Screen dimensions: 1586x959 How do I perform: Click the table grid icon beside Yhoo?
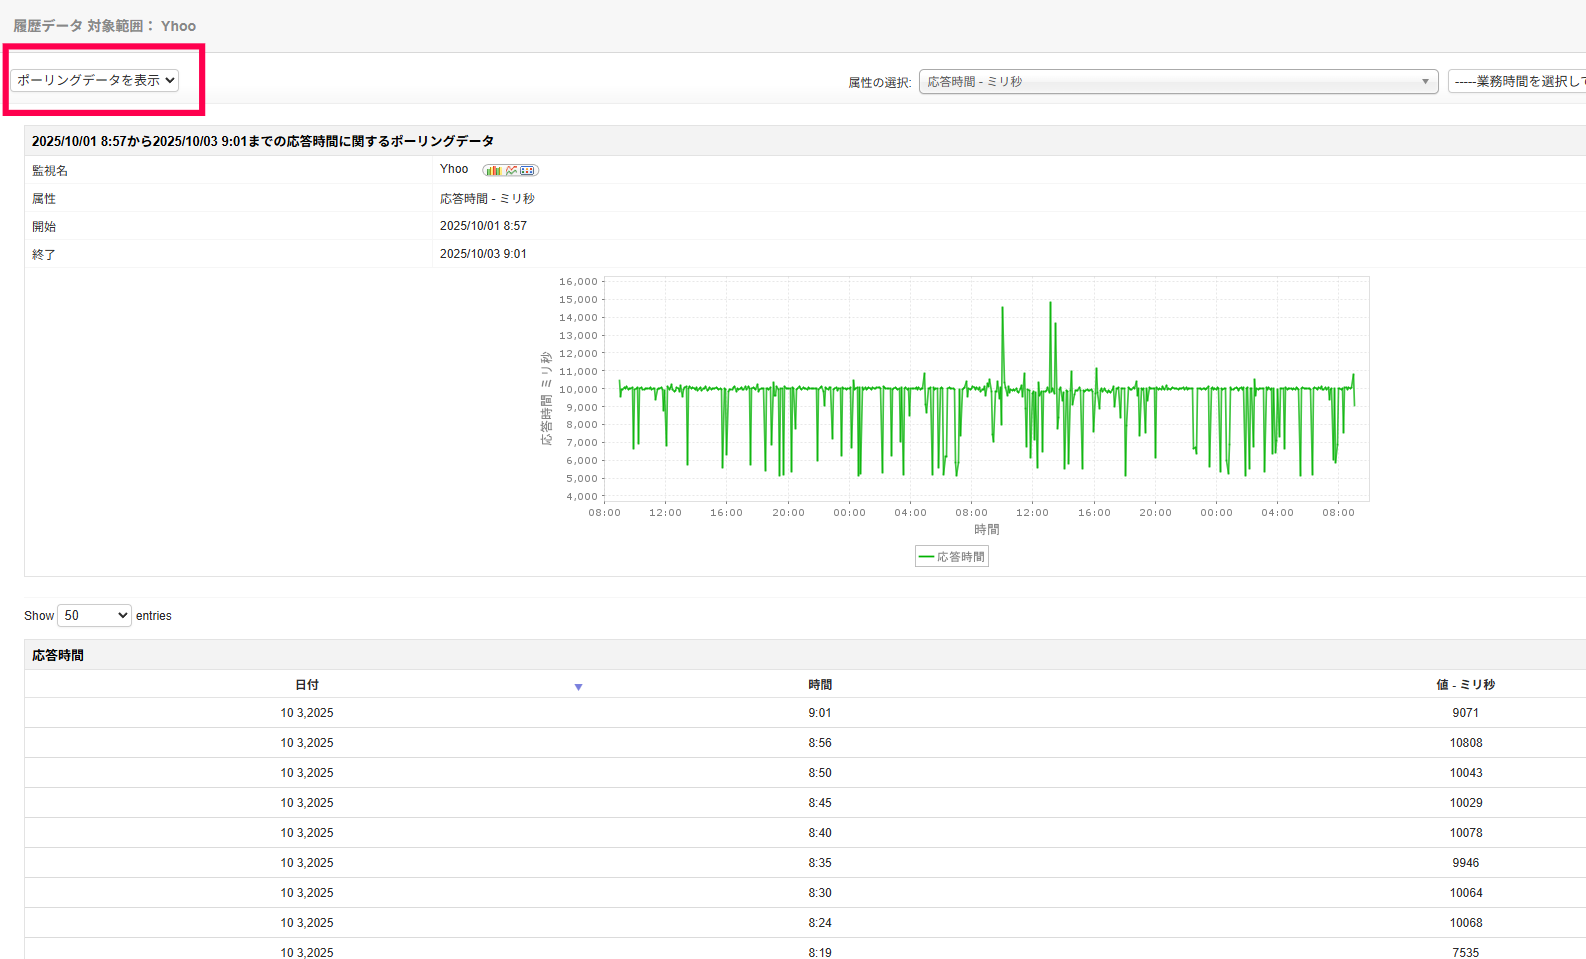pos(528,171)
